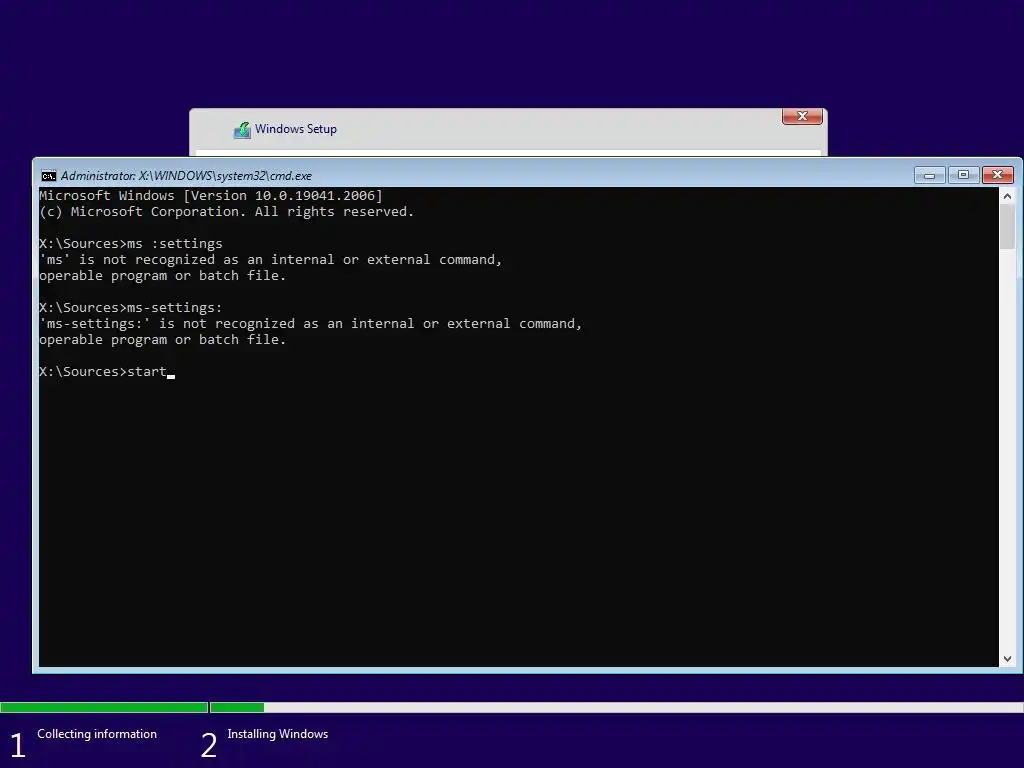Click the Administrator cmd.exe title text
Image resolution: width=1024 pixels, height=768 pixels.
[186, 176]
